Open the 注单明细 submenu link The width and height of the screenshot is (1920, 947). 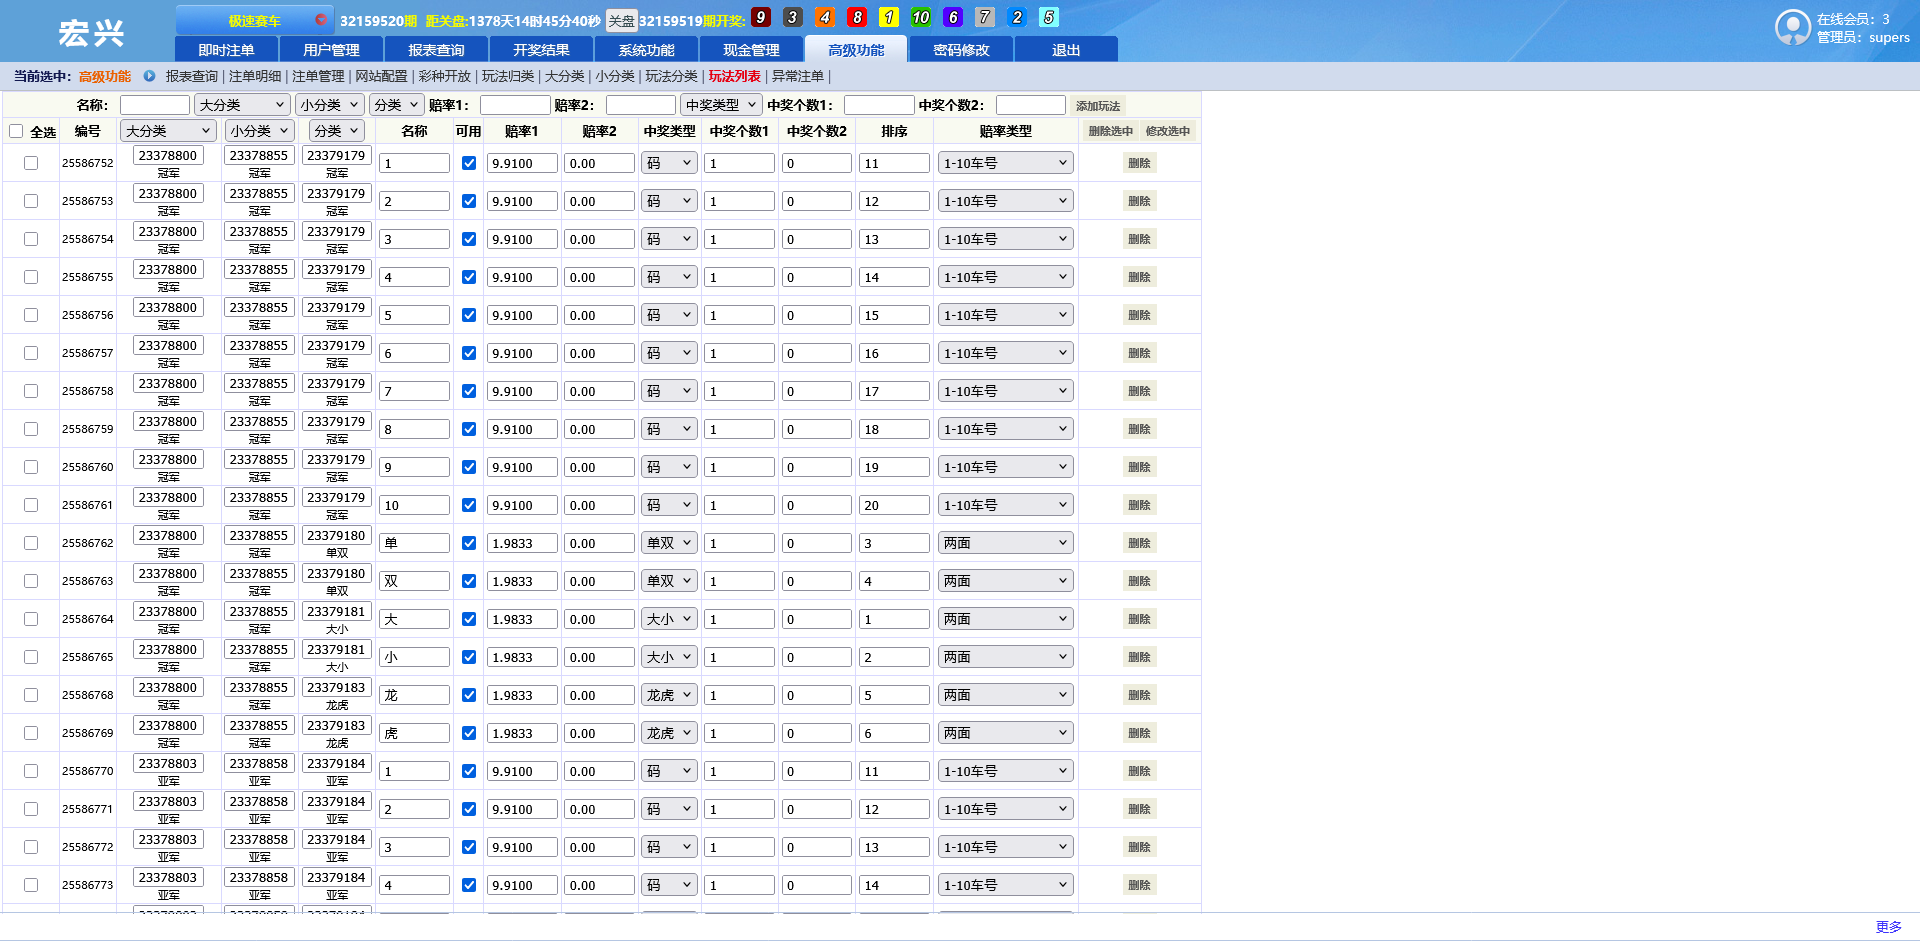(x=255, y=76)
